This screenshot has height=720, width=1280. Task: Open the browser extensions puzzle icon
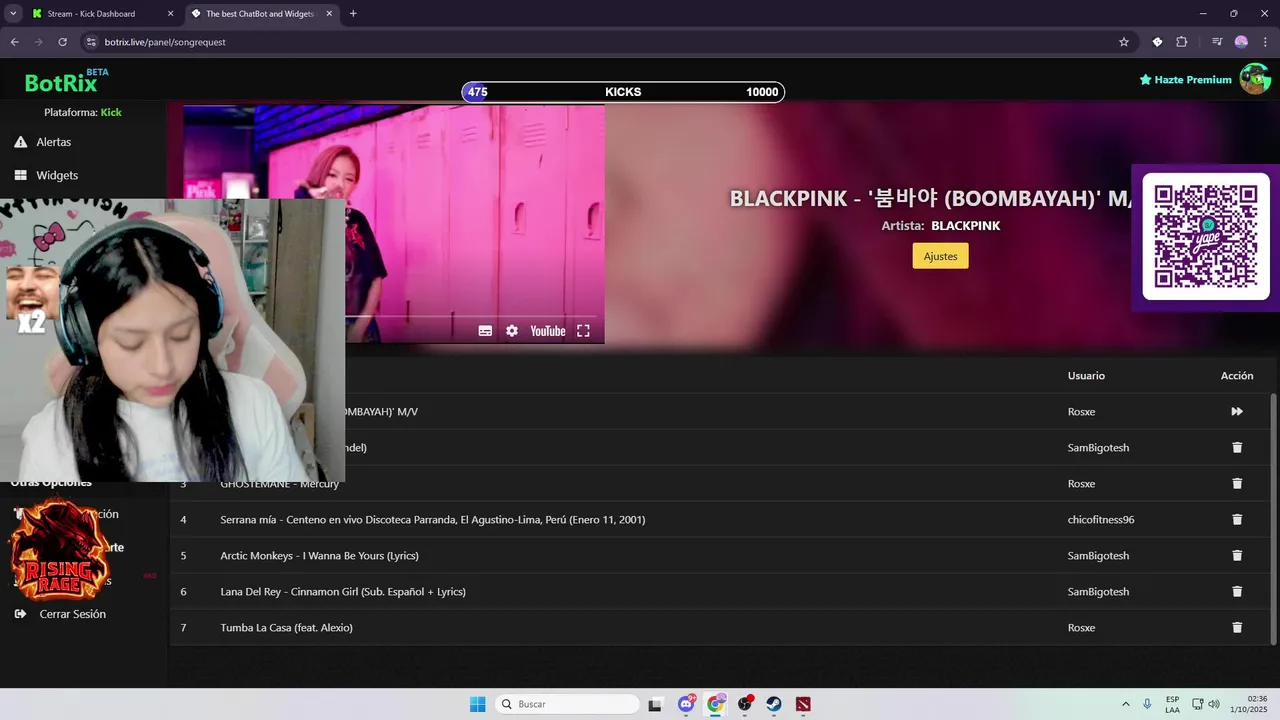click(1182, 42)
